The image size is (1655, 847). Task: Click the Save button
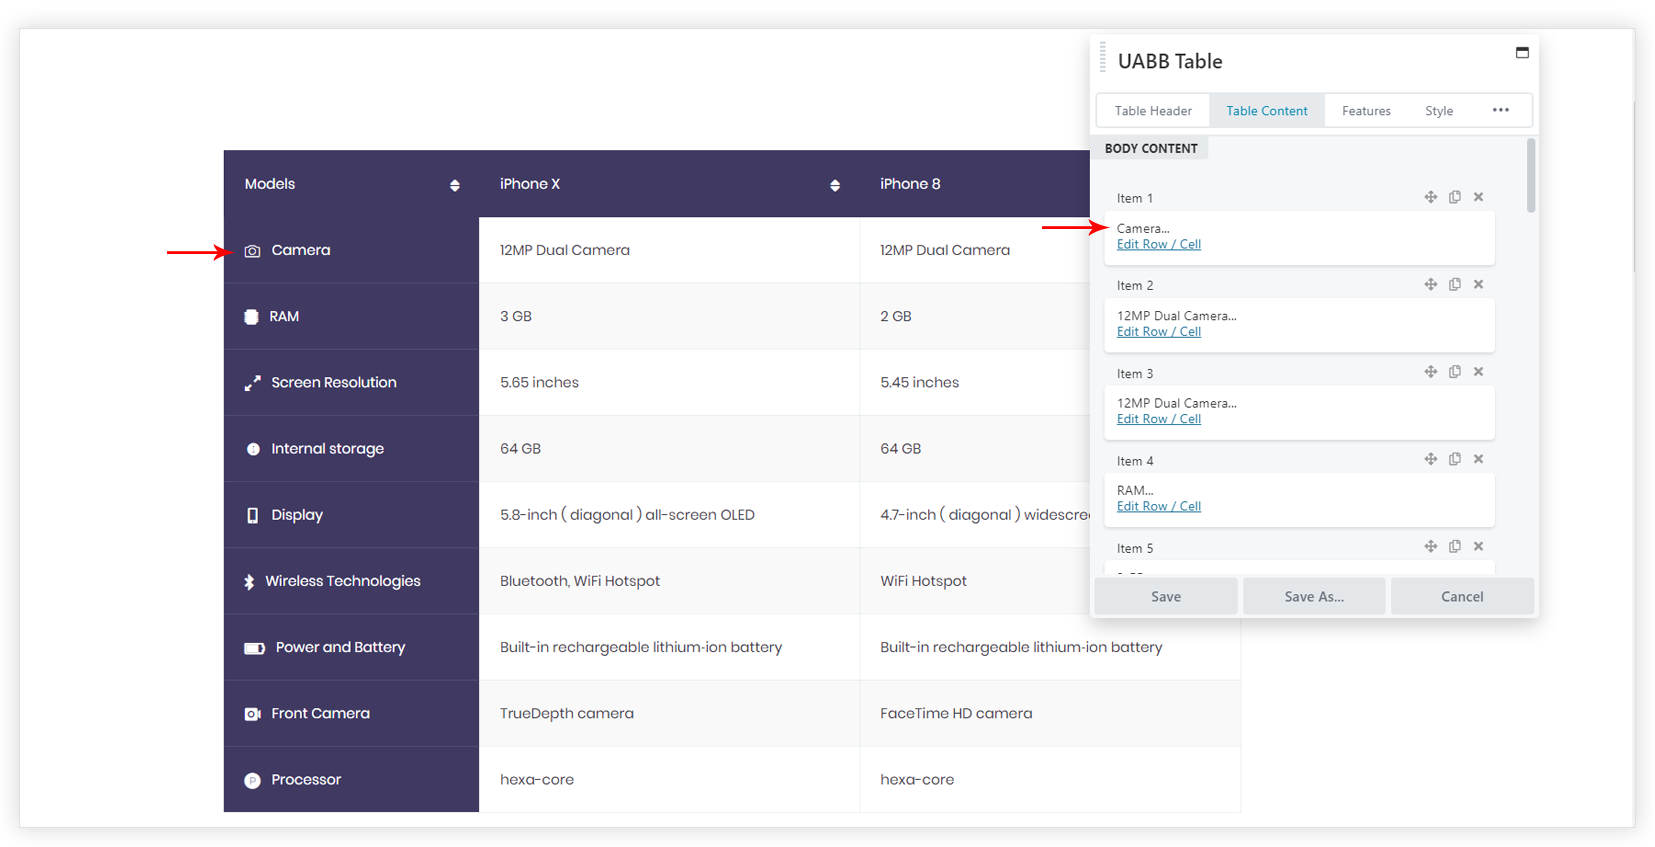(1166, 596)
